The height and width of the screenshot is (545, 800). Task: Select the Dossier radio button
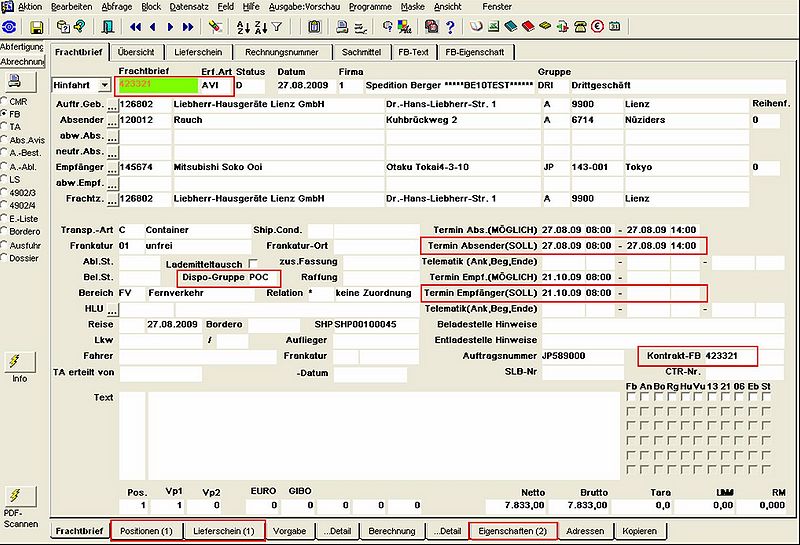(4, 258)
